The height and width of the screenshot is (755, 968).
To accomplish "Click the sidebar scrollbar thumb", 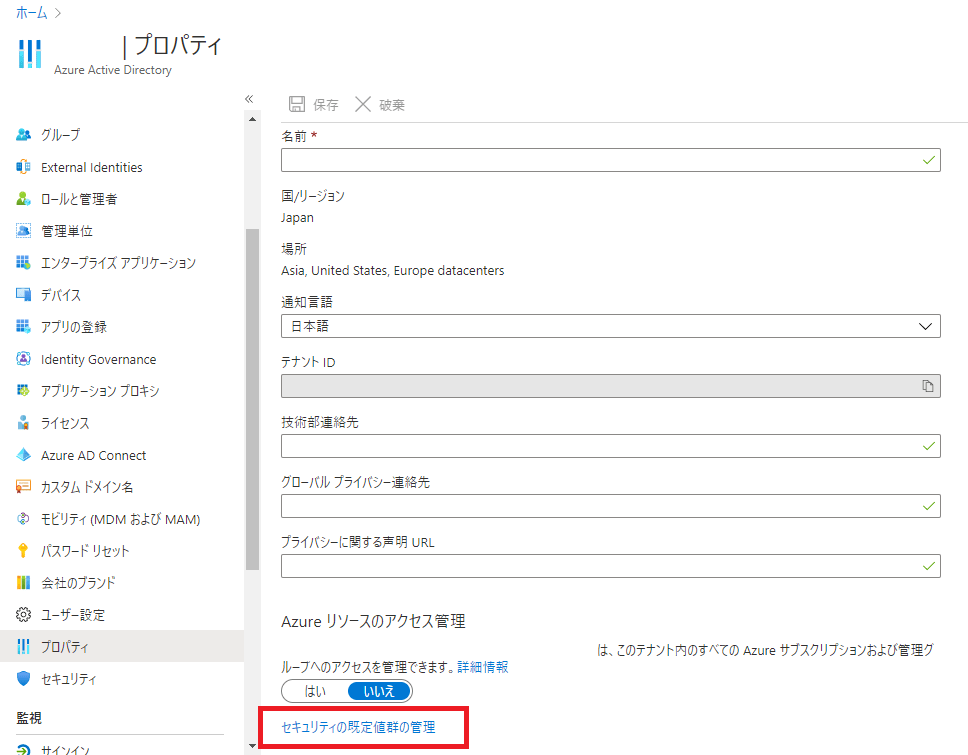I will (x=252, y=399).
